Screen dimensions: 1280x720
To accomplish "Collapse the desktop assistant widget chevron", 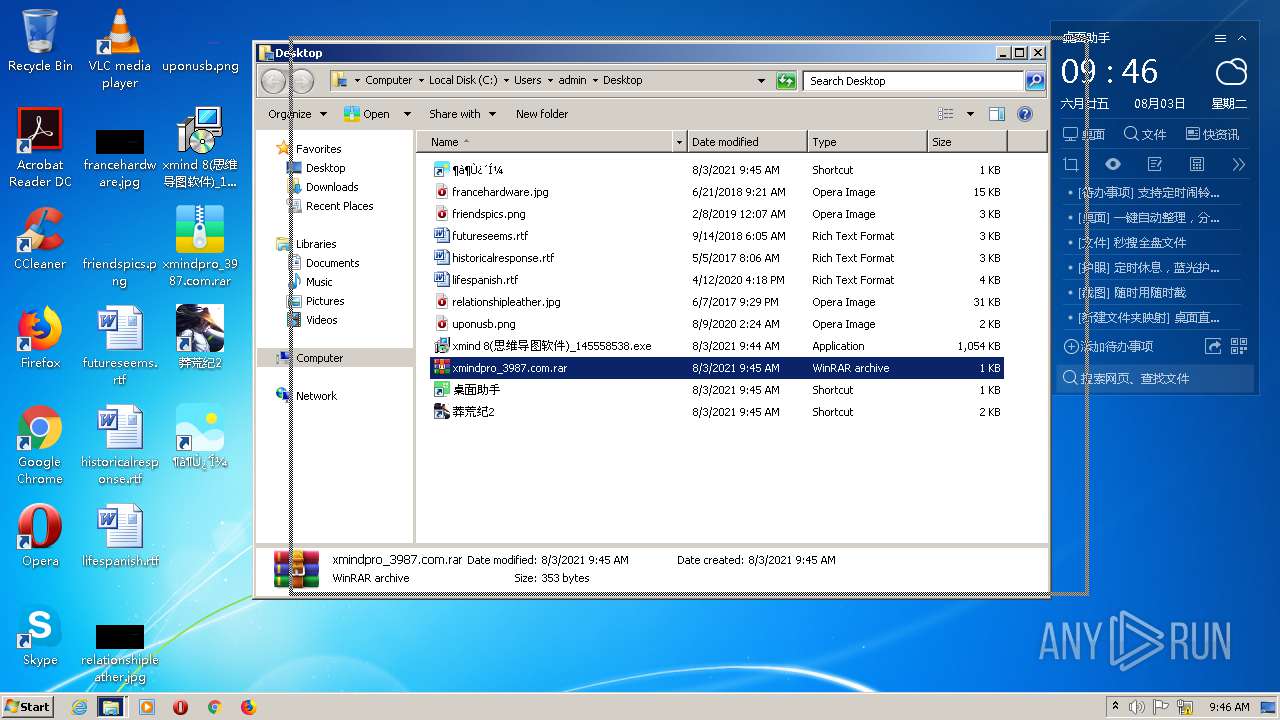I will coord(1242,38).
